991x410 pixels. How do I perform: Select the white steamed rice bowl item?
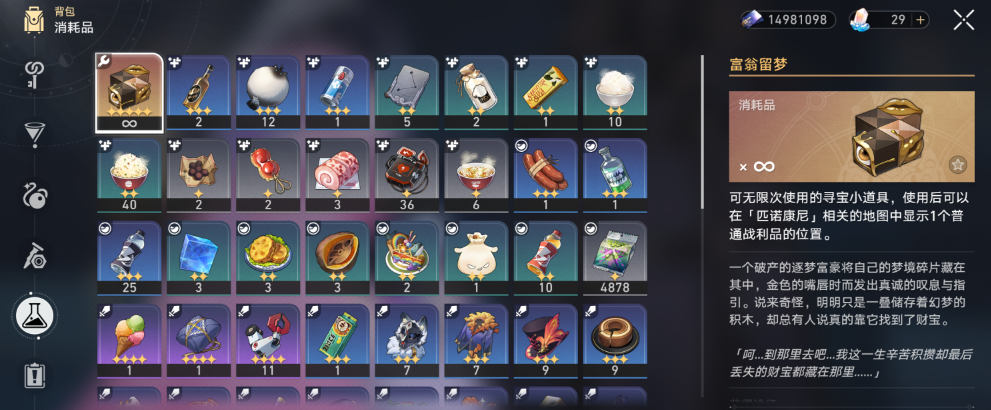click(615, 92)
